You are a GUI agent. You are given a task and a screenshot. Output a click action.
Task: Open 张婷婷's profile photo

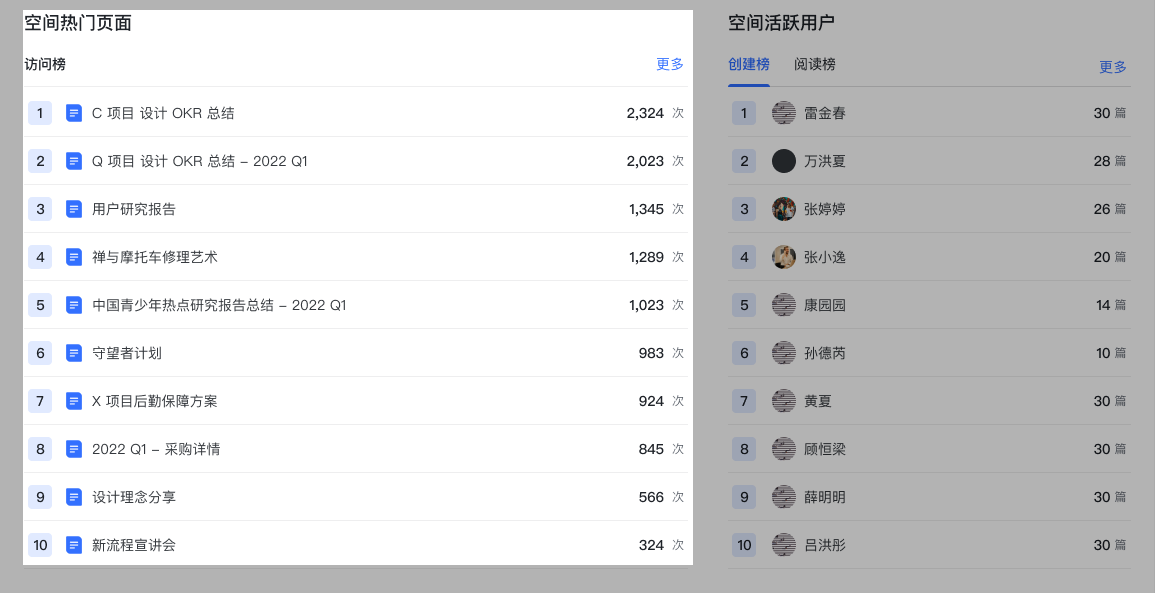(x=784, y=209)
